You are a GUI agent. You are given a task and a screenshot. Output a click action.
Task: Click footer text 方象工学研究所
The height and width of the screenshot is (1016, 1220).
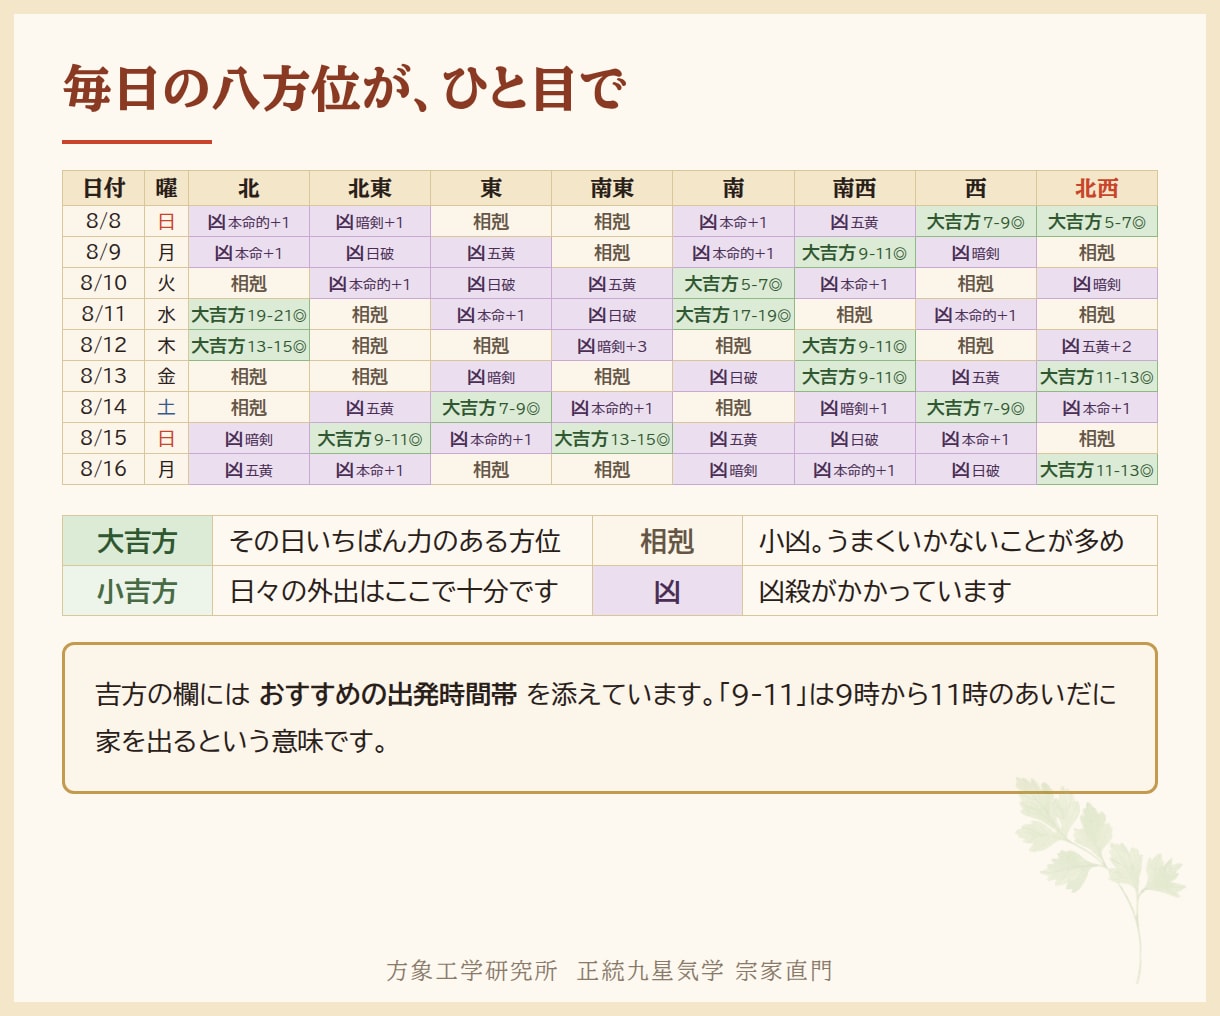[472, 970]
